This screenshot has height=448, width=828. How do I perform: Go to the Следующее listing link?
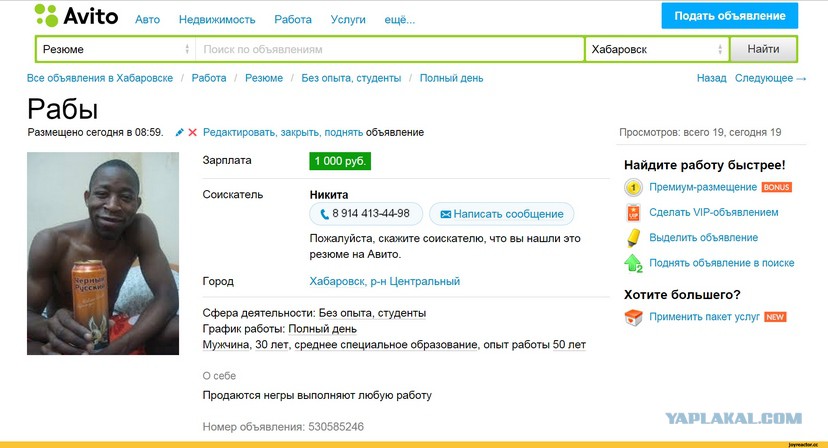(x=770, y=78)
